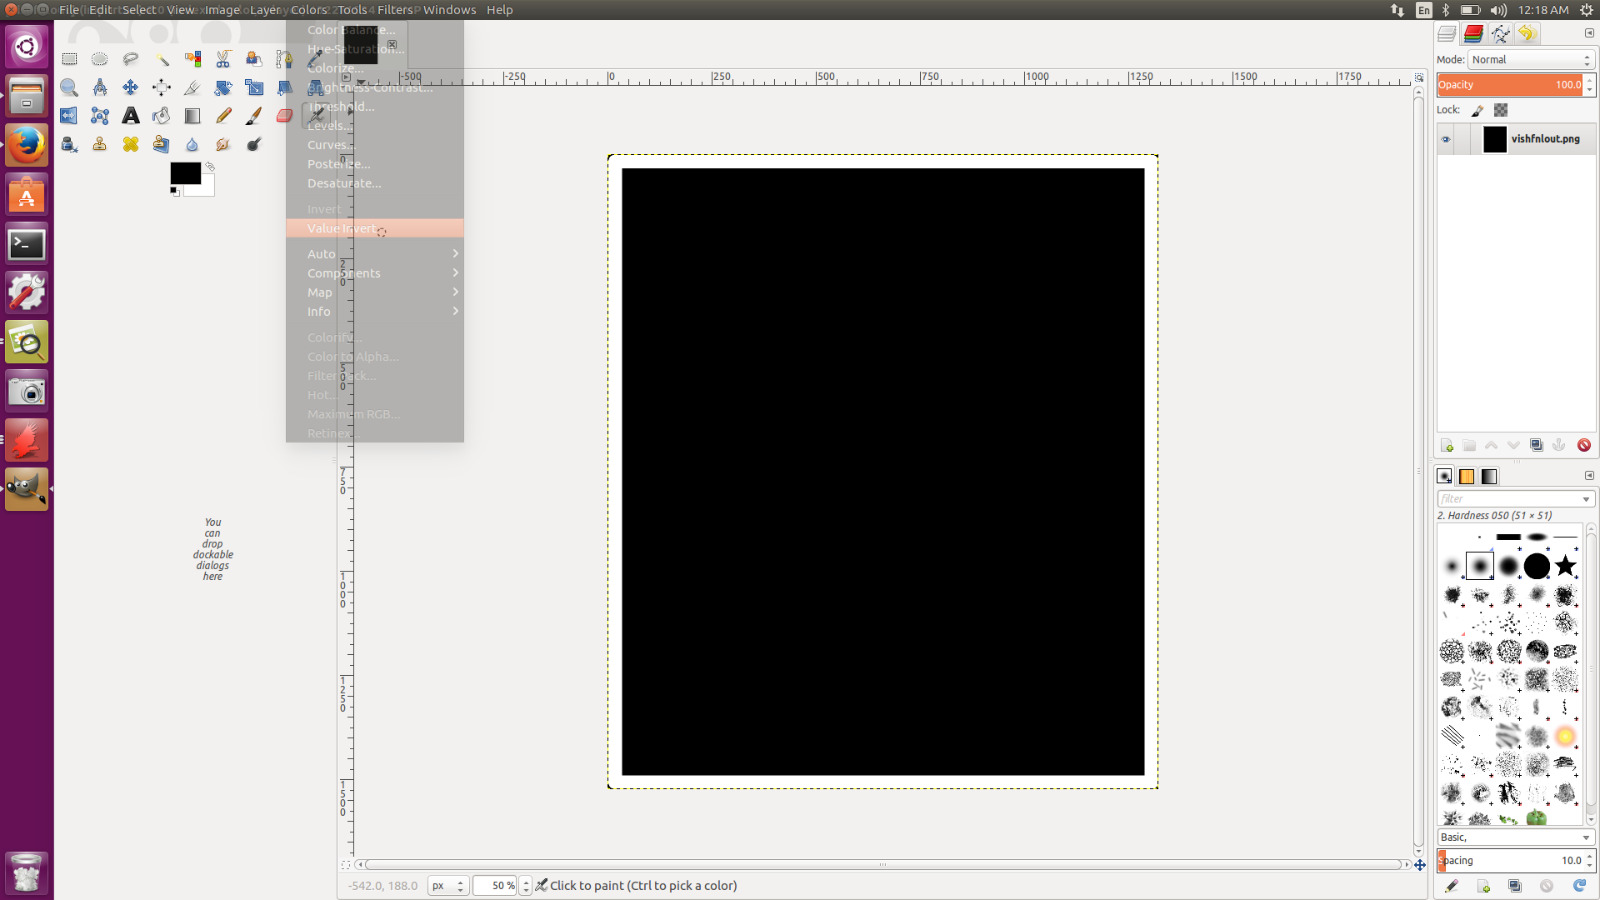Select the Select by Color tool
1600x900 pixels.
pos(193,59)
